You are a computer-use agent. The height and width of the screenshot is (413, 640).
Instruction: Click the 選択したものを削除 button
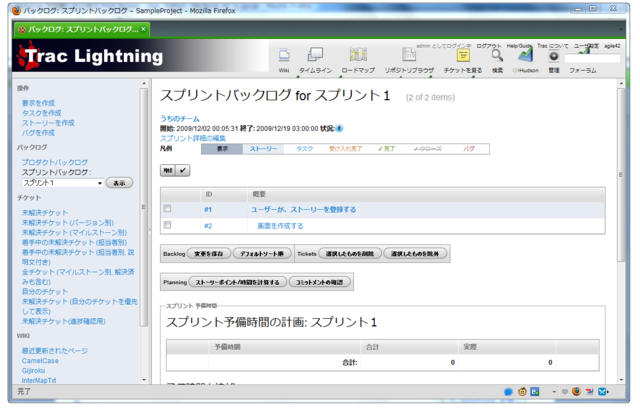(x=350, y=254)
